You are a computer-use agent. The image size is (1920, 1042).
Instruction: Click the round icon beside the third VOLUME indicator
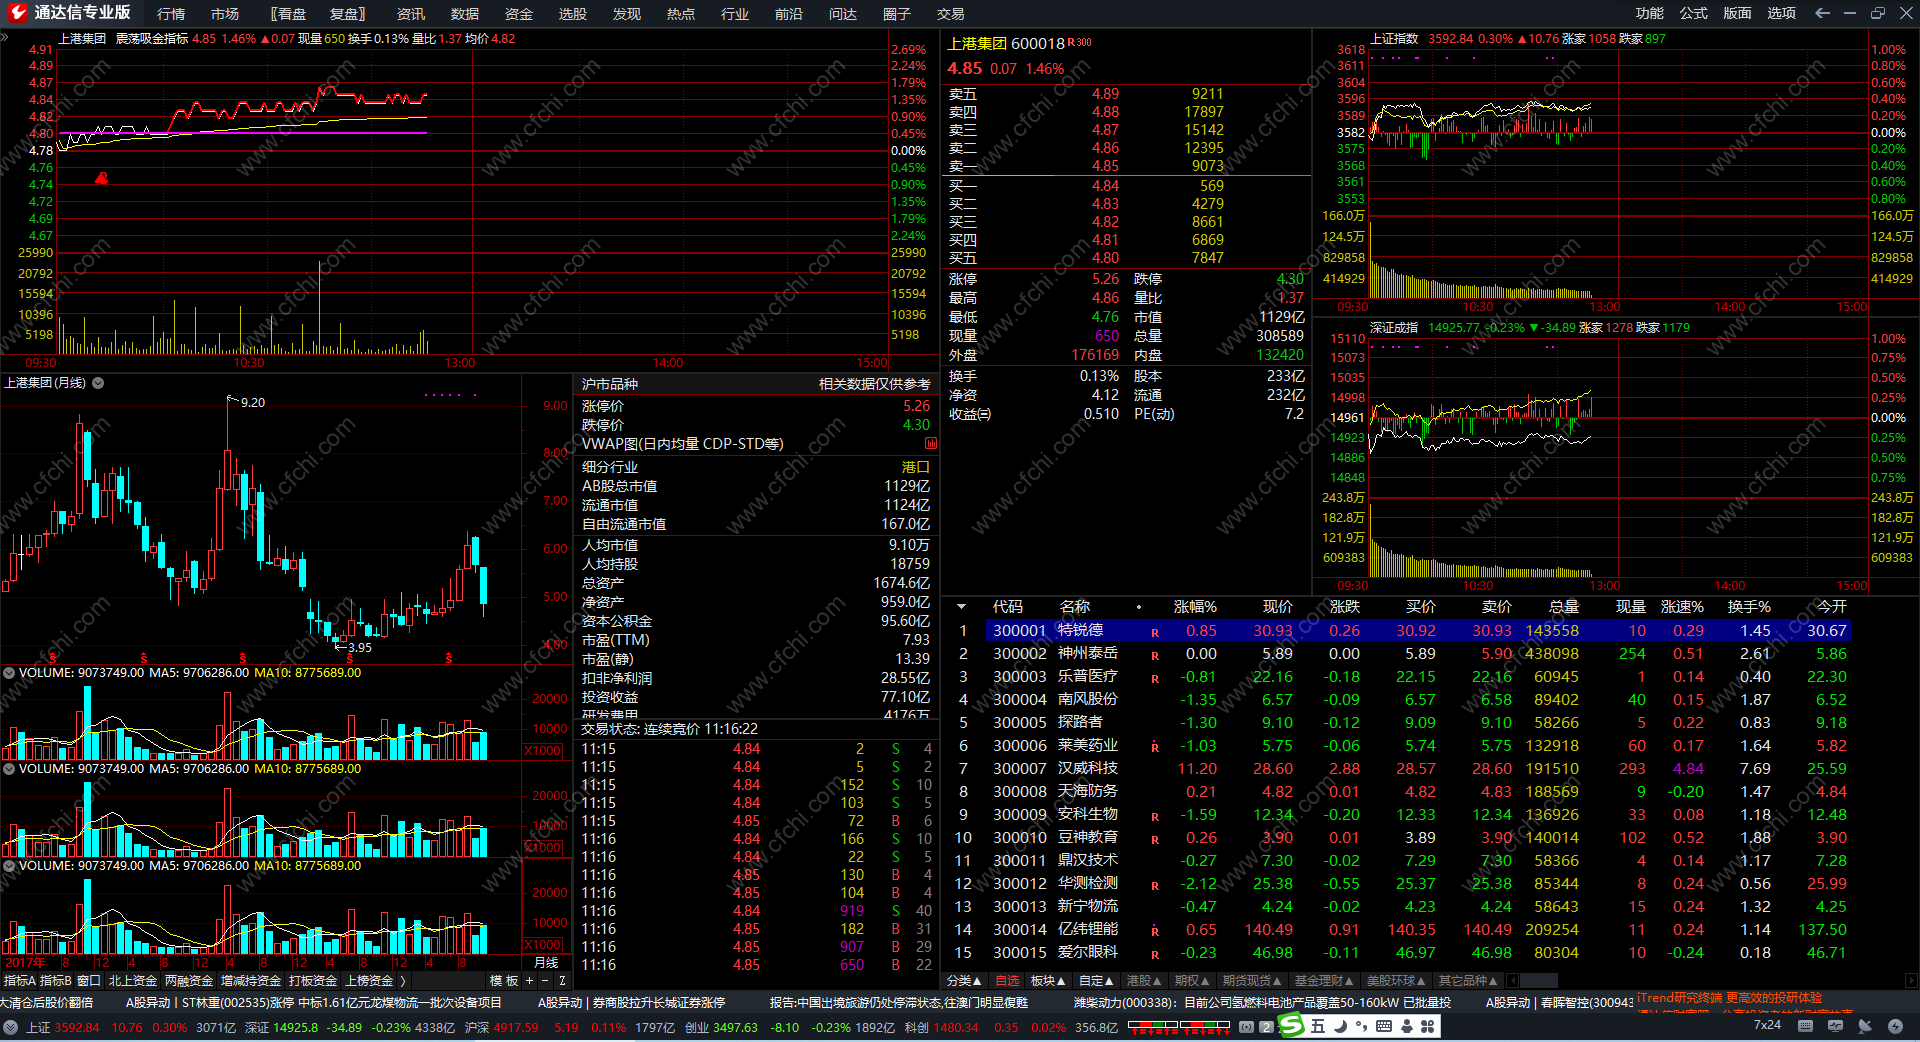[x=9, y=866]
